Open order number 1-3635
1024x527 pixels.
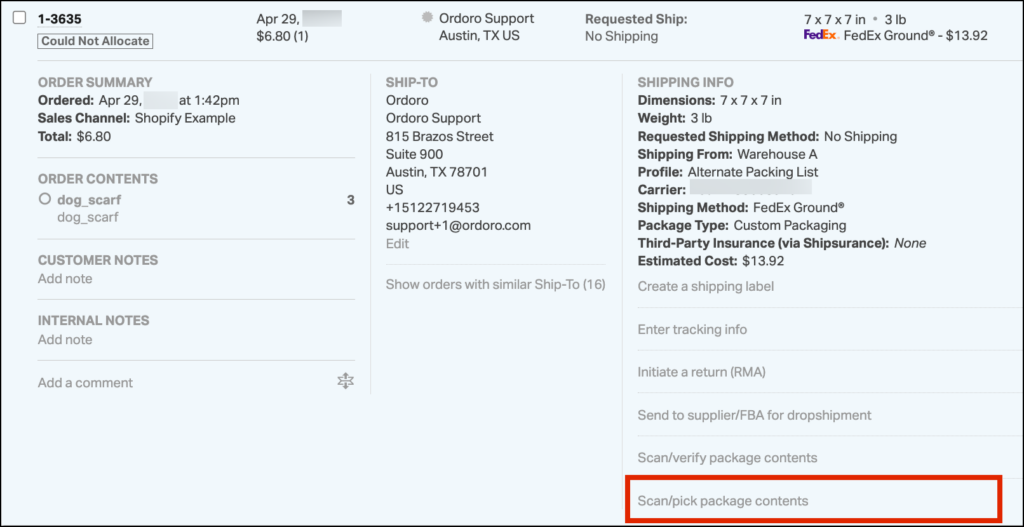click(59, 19)
